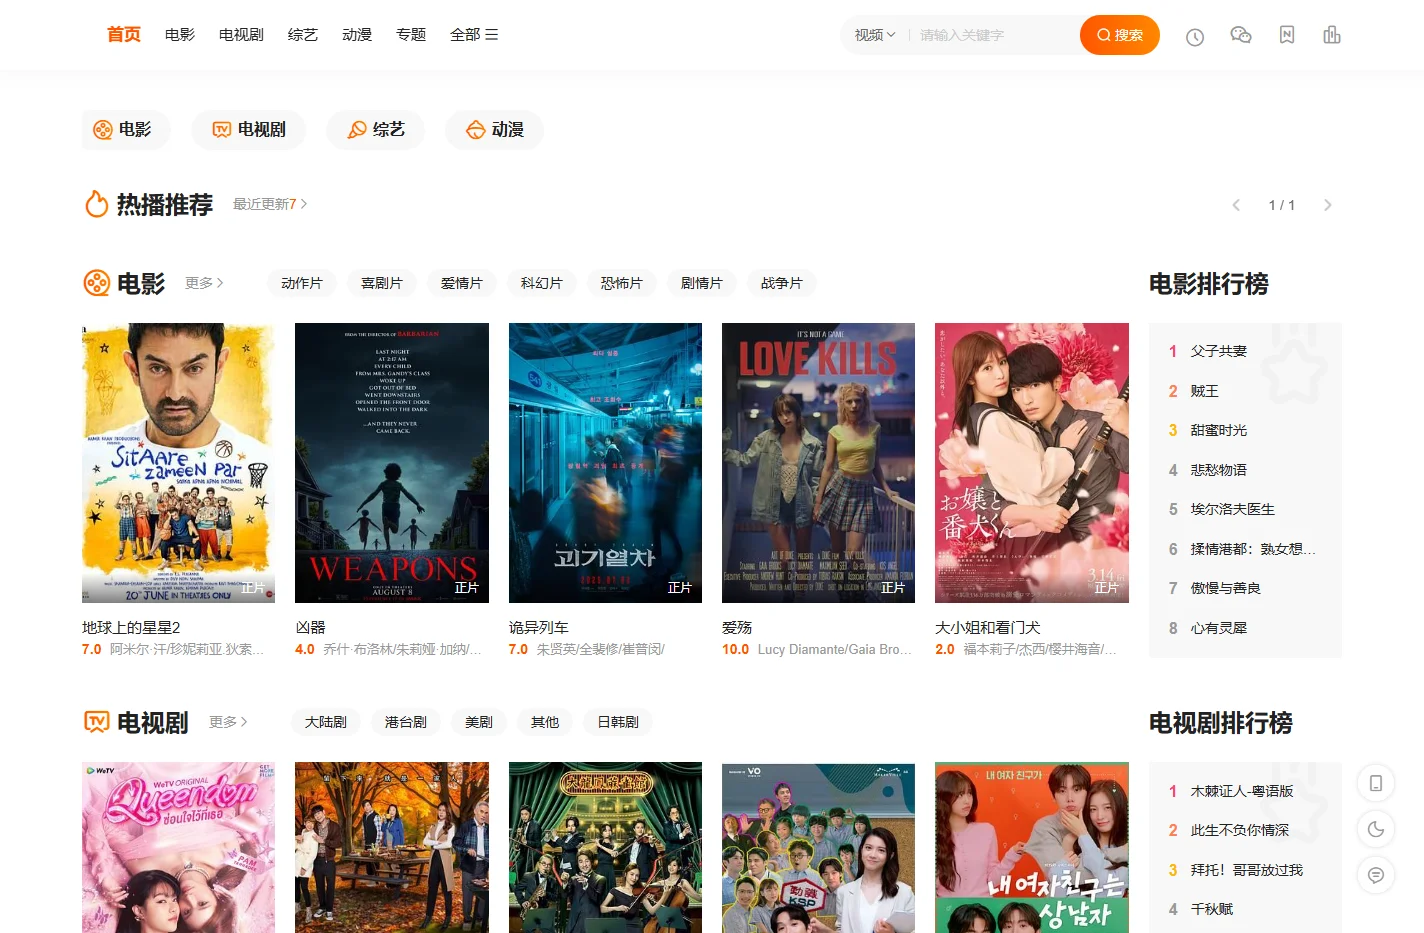The image size is (1424, 933).
Task: Open the Korean 내 여자친구는 상남자 poster
Action: [x=1032, y=847]
